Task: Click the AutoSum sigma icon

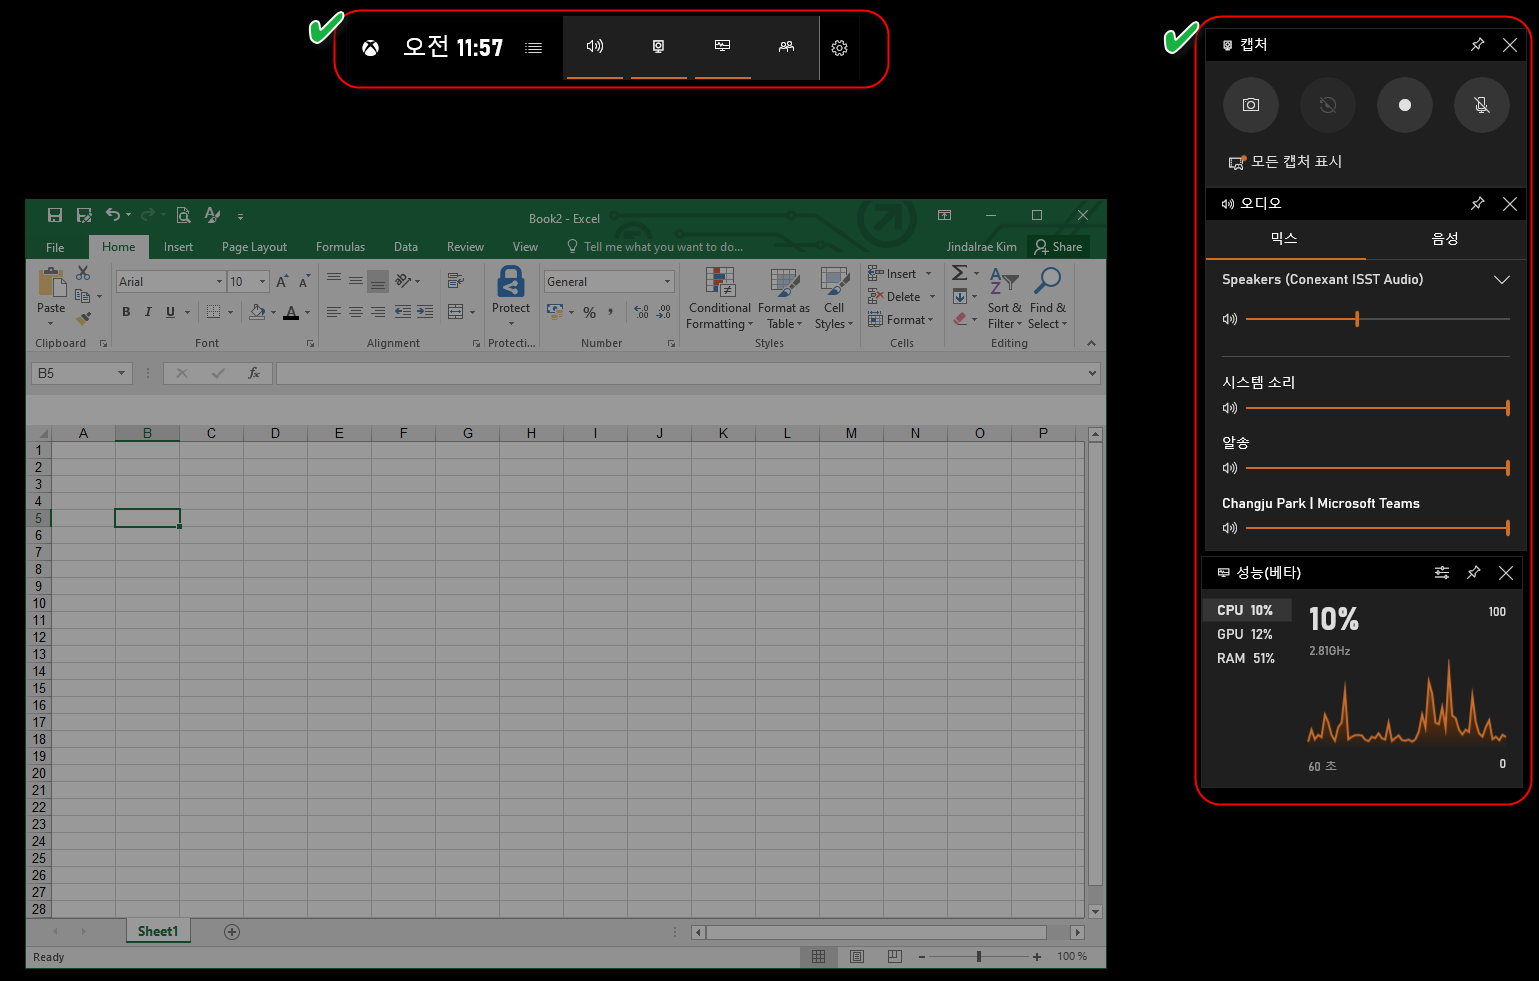Action: coord(959,273)
